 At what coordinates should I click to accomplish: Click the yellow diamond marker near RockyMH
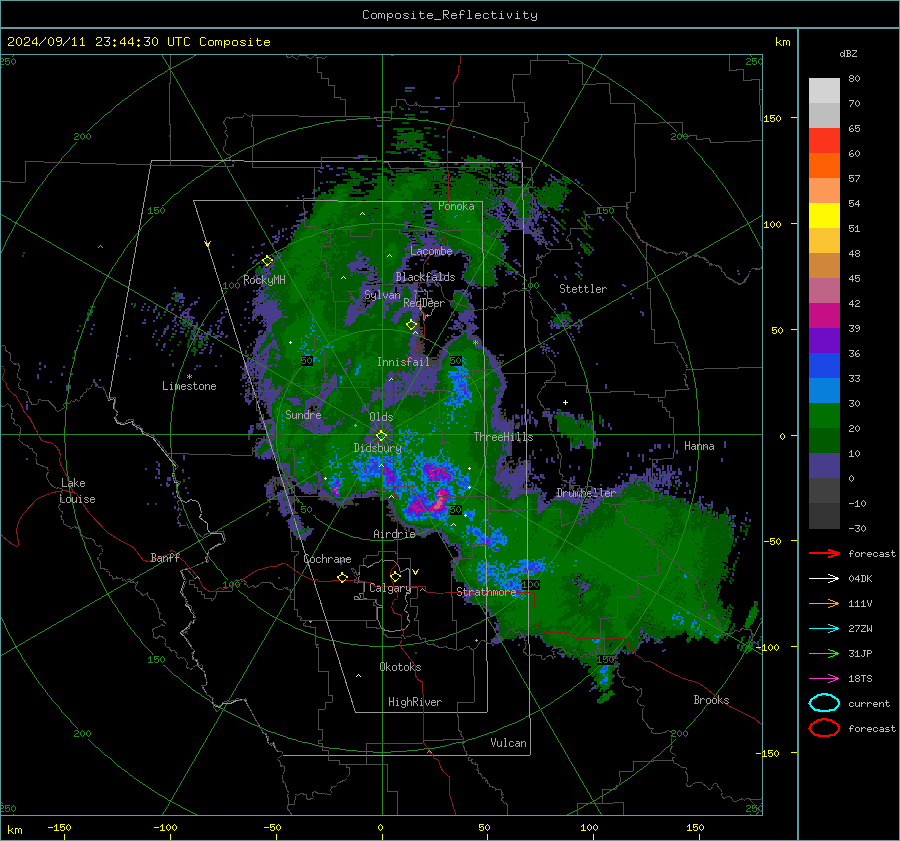coord(267,261)
